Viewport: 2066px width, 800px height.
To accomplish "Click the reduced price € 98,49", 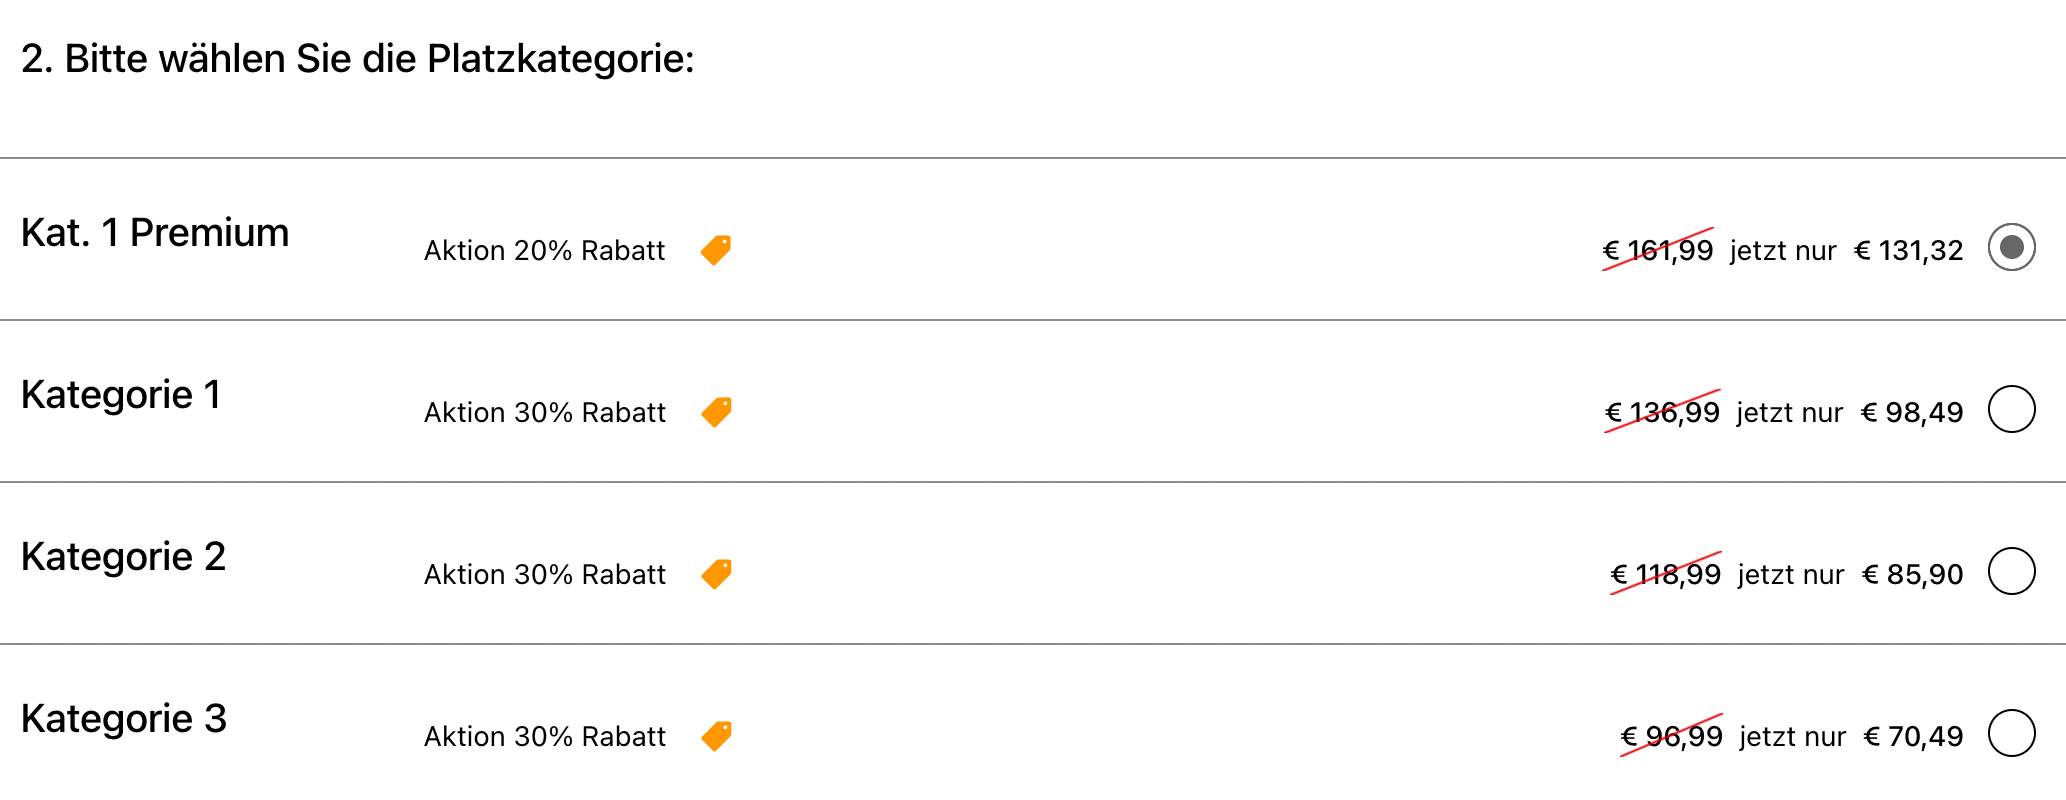I will (1912, 412).
